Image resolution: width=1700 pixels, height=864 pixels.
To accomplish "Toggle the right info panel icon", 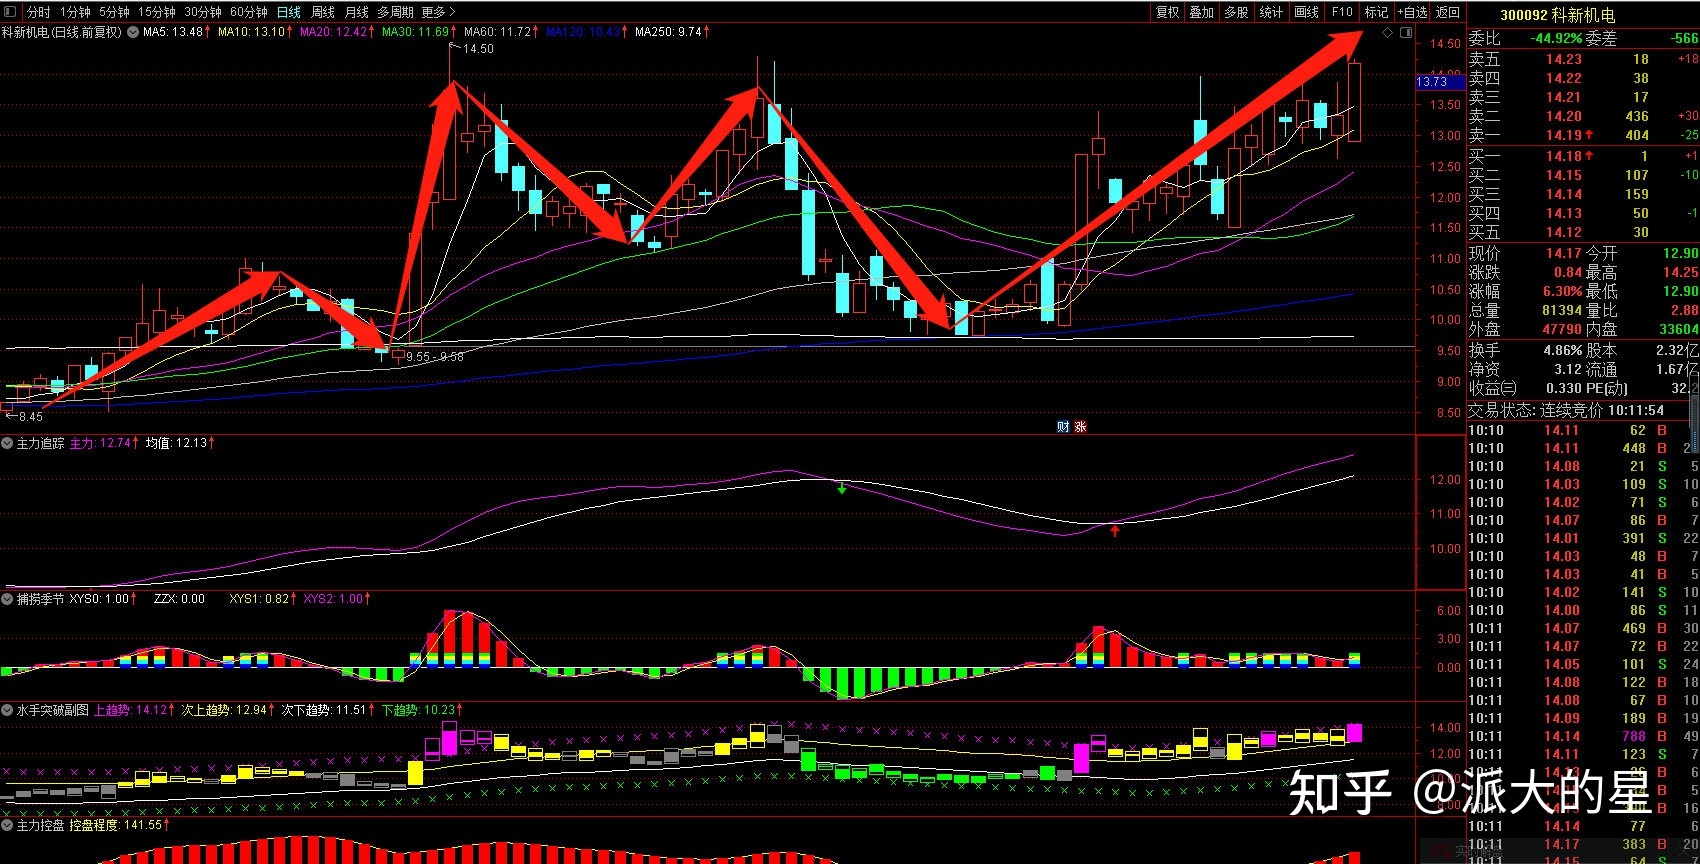I will coord(1405,33).
